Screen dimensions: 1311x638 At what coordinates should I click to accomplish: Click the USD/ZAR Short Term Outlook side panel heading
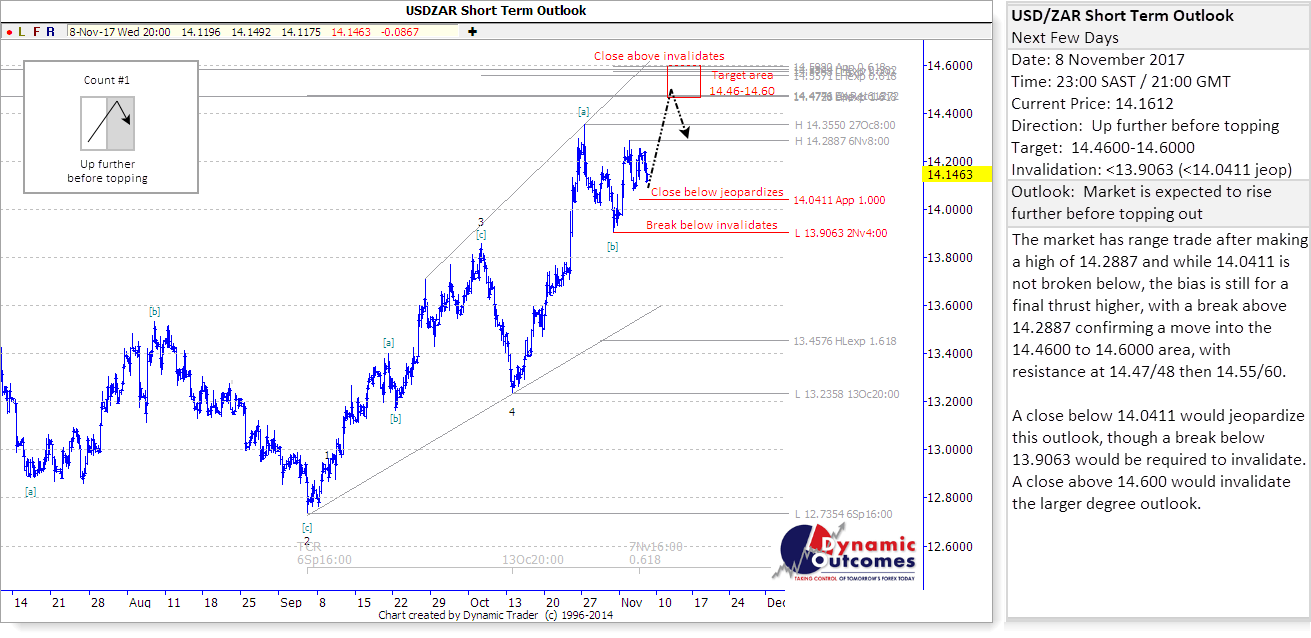click(1122, 16)
